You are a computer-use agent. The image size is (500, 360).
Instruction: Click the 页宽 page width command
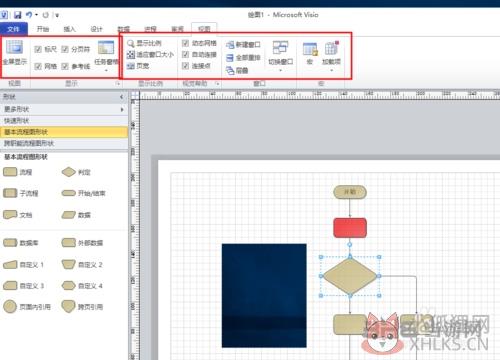tap(138, 66)
